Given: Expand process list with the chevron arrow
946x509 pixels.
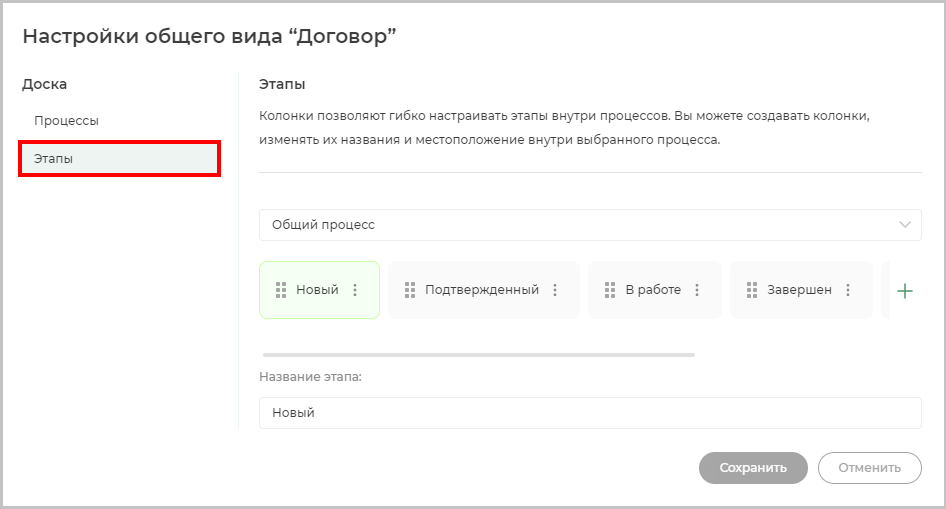Looking at the screenshot, I should tap(904, 224).
